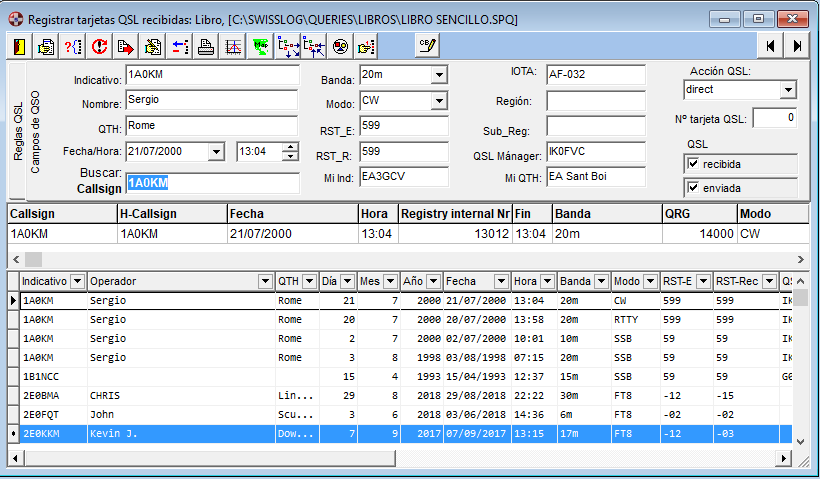
Task: Go to first record arrow button
Action: (770, 46)
